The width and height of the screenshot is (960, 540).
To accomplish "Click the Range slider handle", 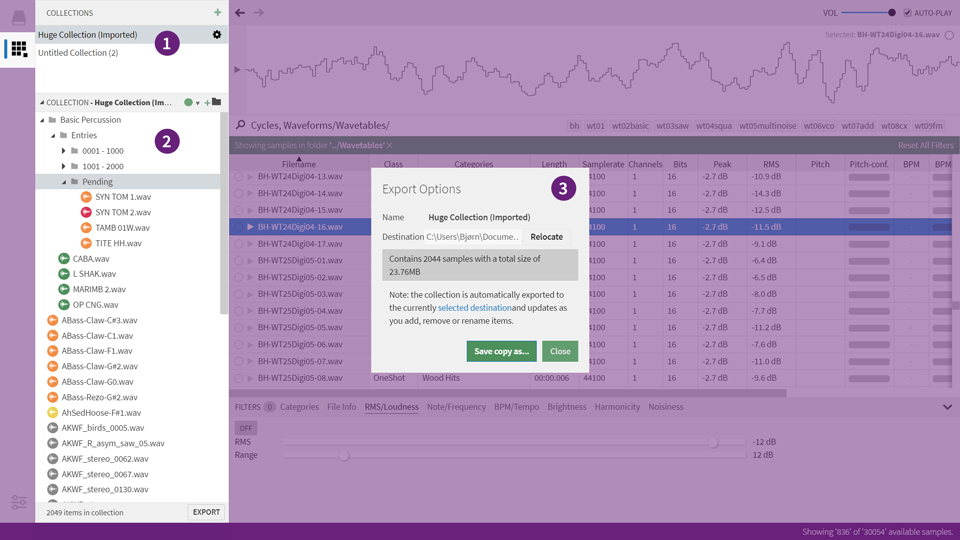I will [x=344, y=455].
